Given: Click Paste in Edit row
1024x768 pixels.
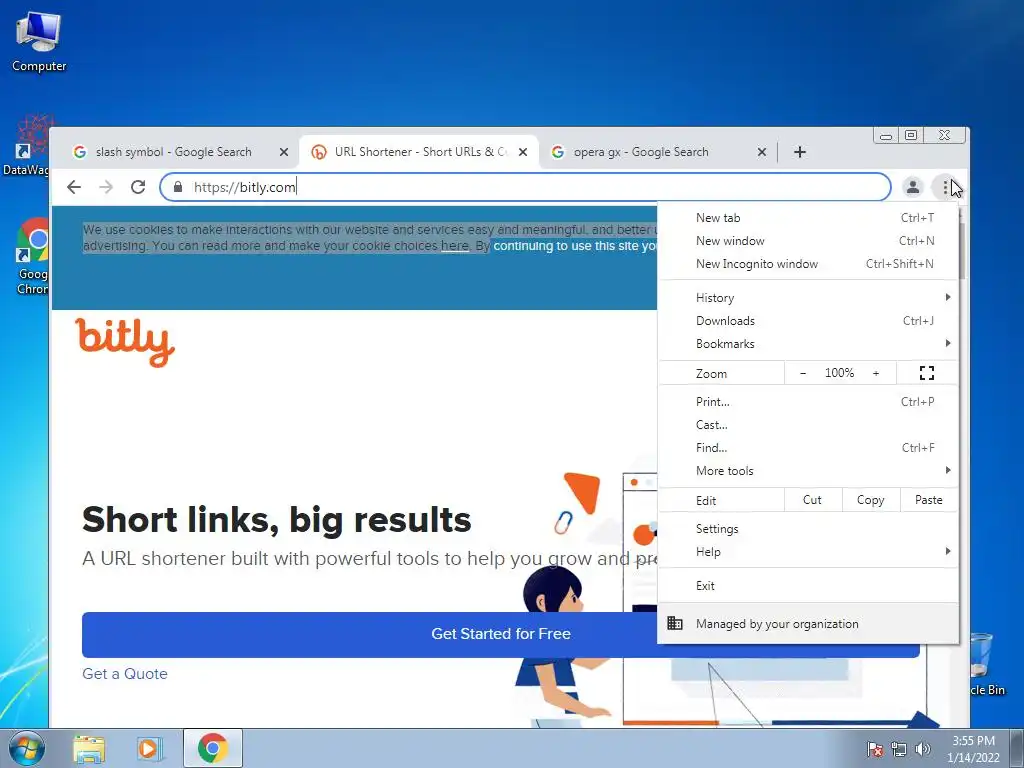Looking at the screenshot, I should [x=929, y=500].
